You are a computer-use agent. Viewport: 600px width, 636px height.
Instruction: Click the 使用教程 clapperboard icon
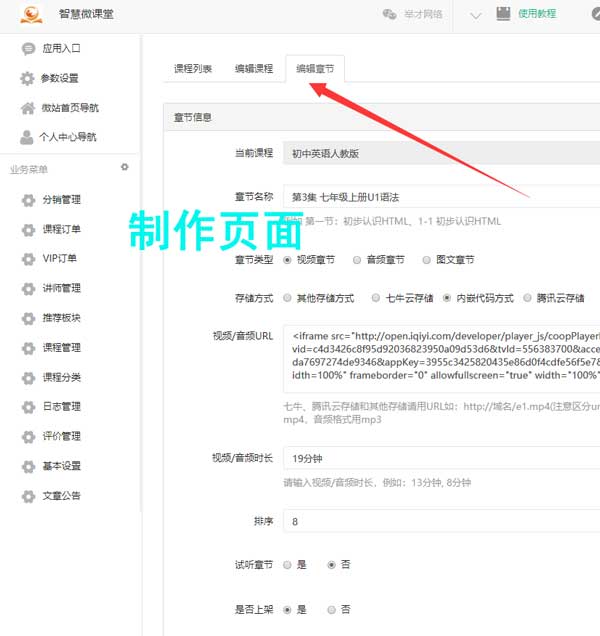tap(503, 14)
